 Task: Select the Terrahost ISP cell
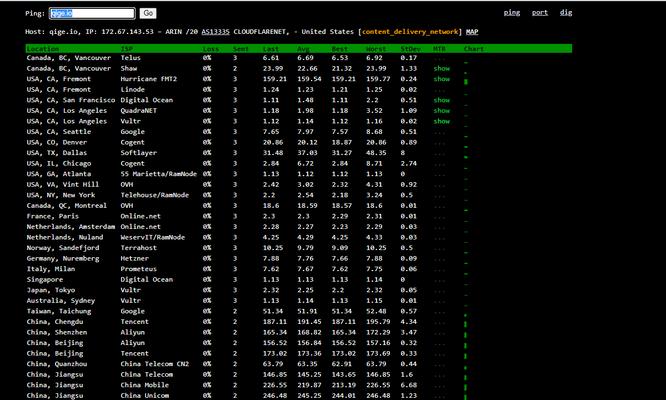(x=138, y=248)
